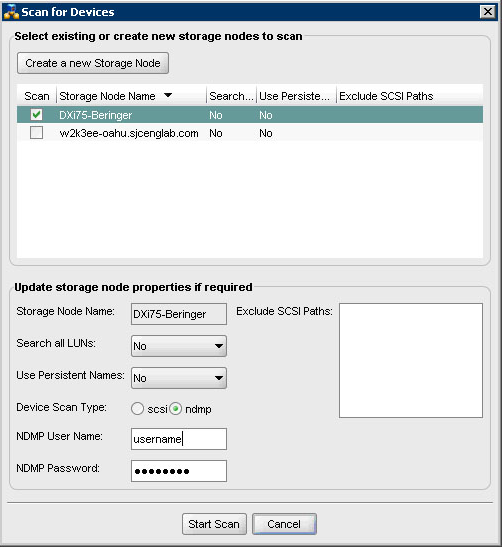Click the Scan for Devices title icon
Viewport: 502px width, 548px height.
point(10,12)
